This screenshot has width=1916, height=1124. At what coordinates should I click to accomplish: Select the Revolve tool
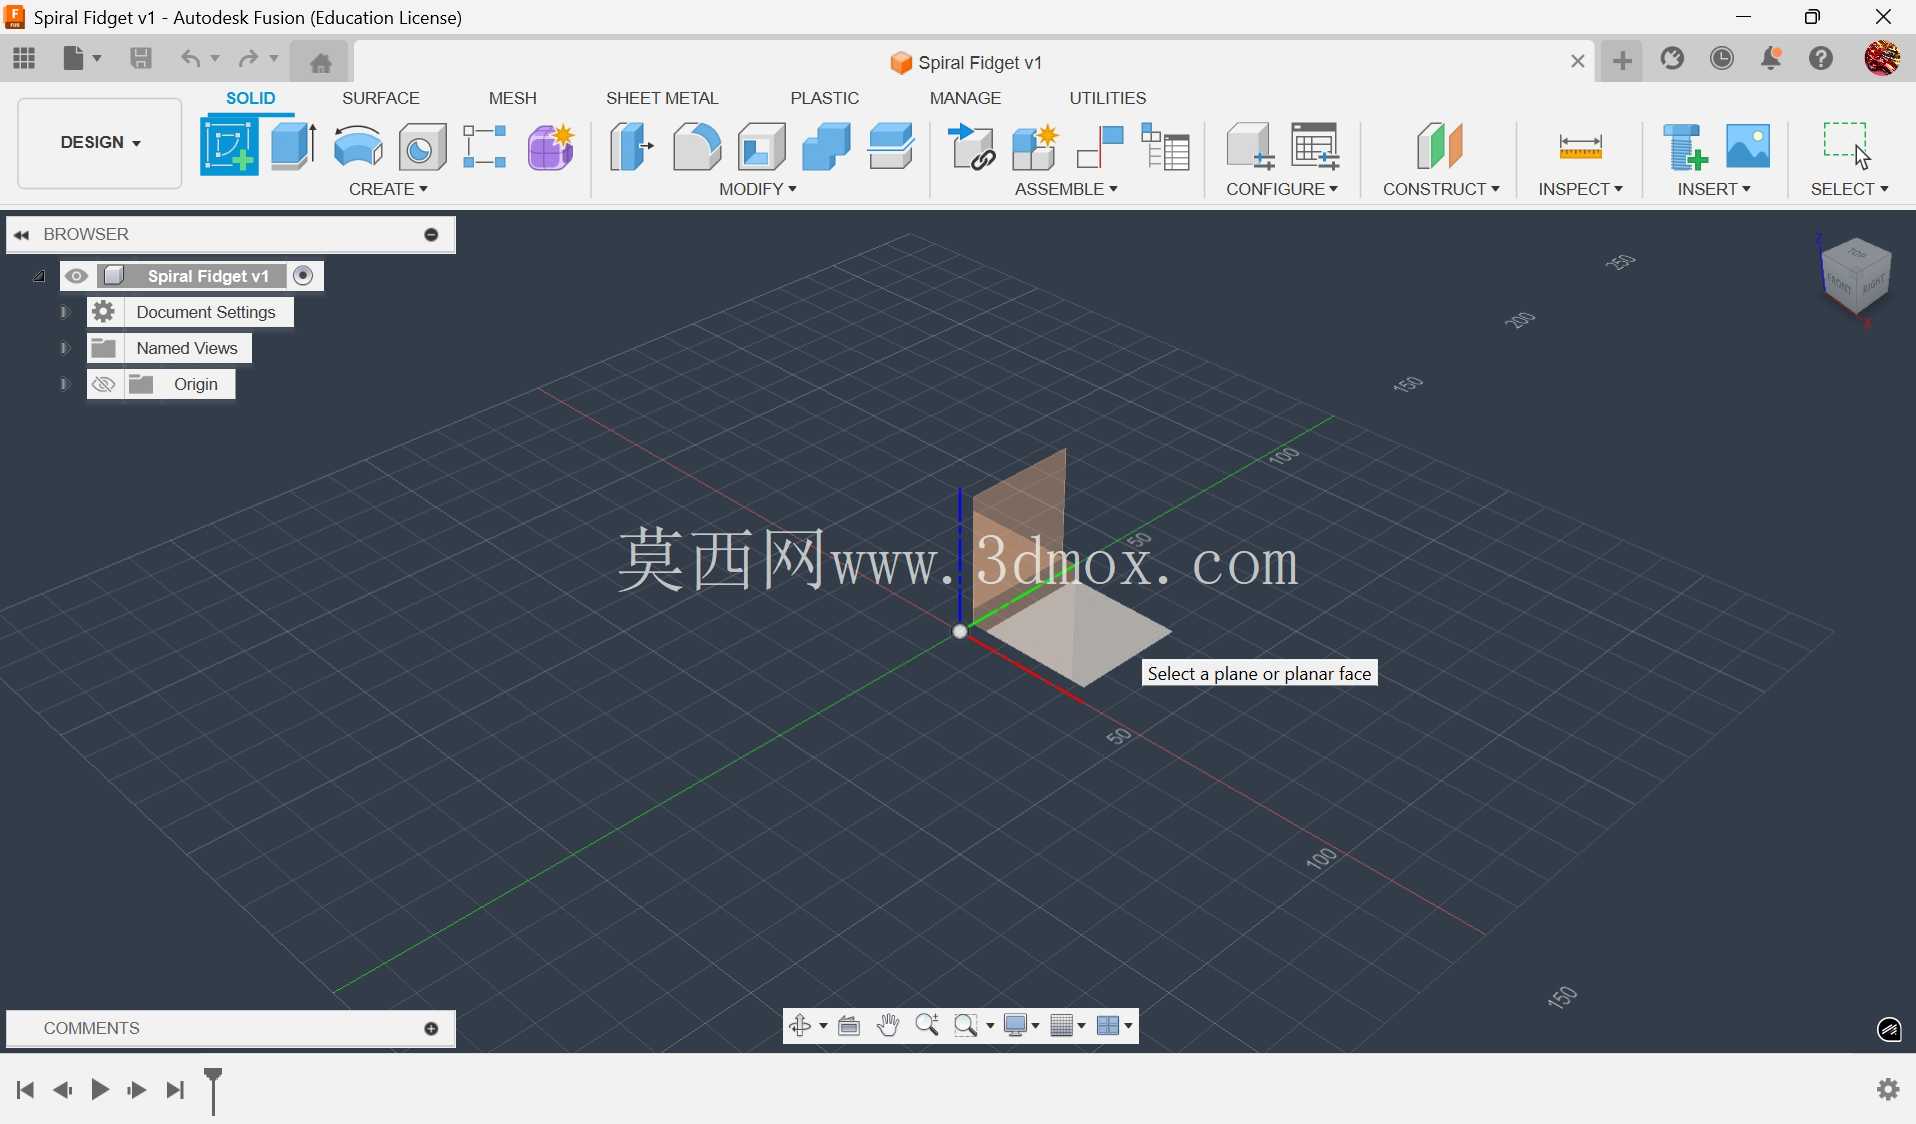(x=358, y=147)
